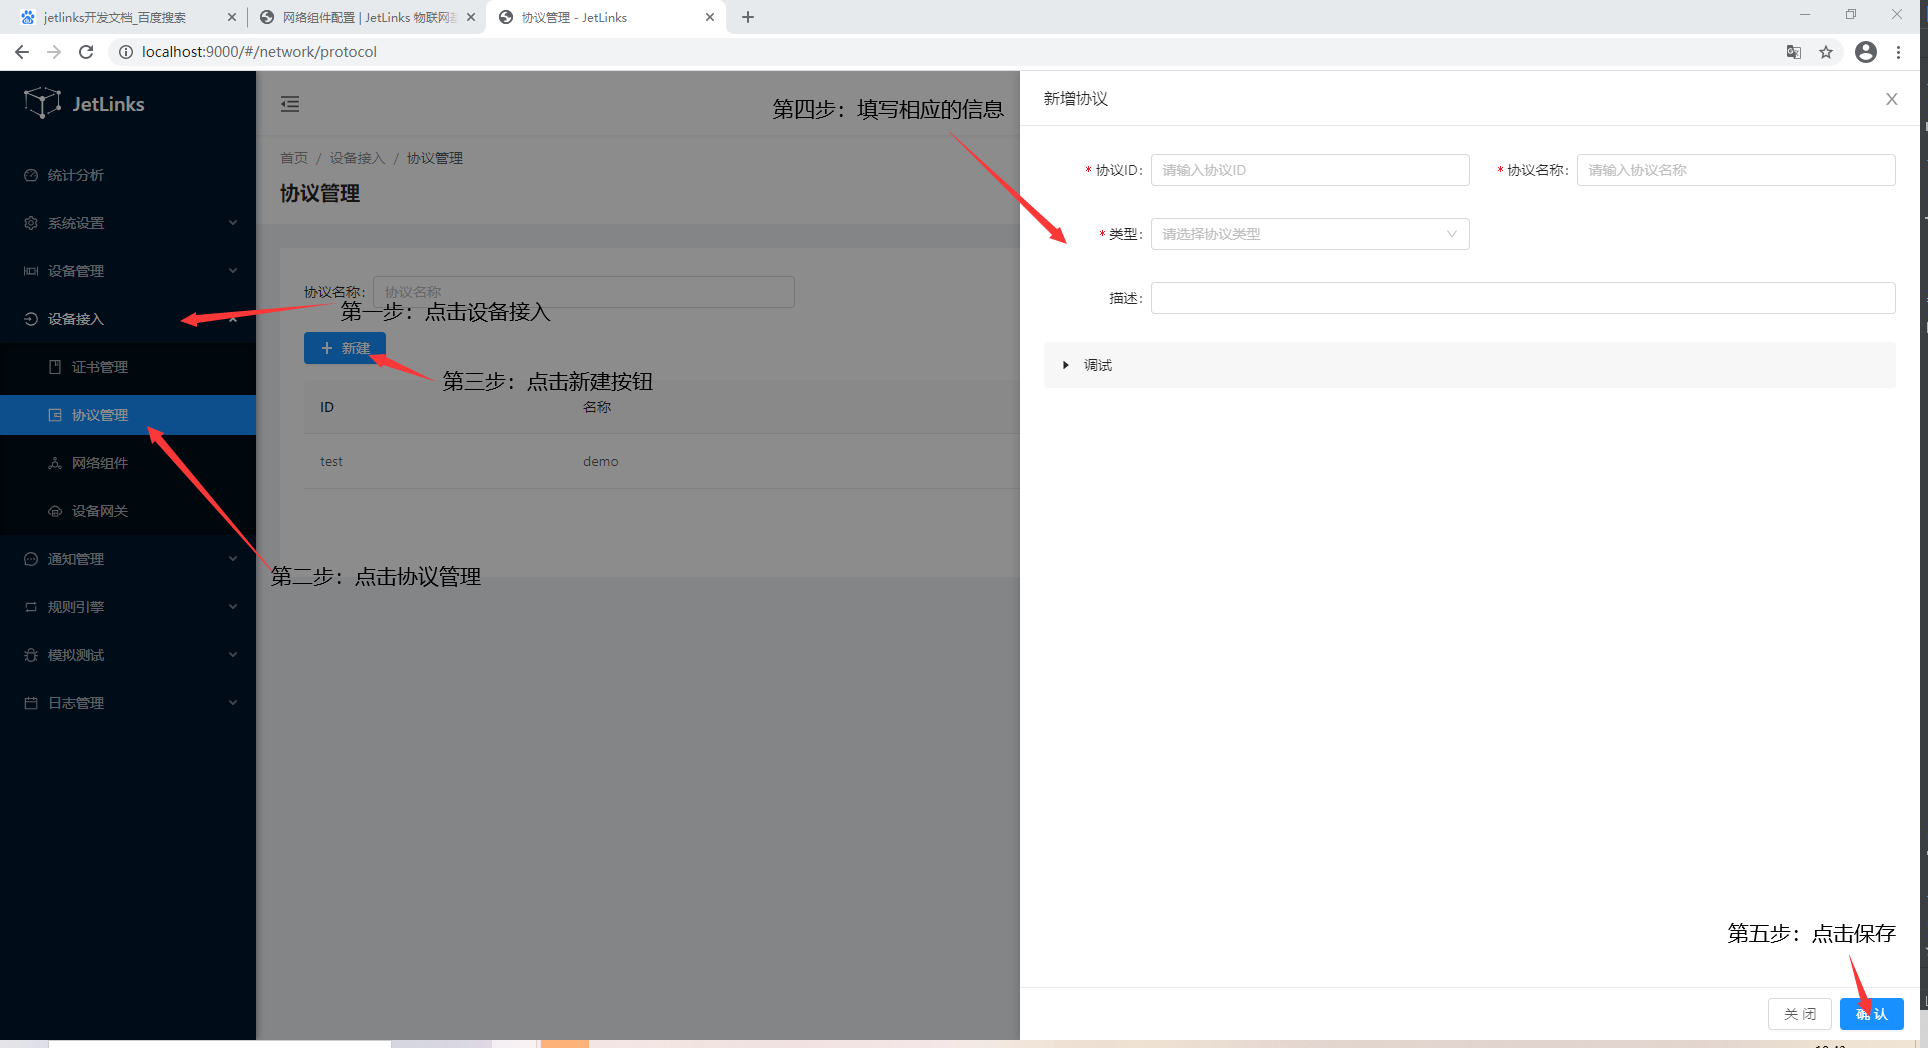The image size is (1928, 1048).
Task: Expand the 调试 debug section
Action: click(1098, 365)
